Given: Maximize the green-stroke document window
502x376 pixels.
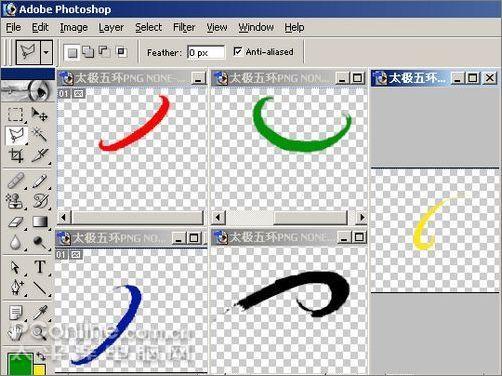Looking at the screenshot, I should click(357, 78).
